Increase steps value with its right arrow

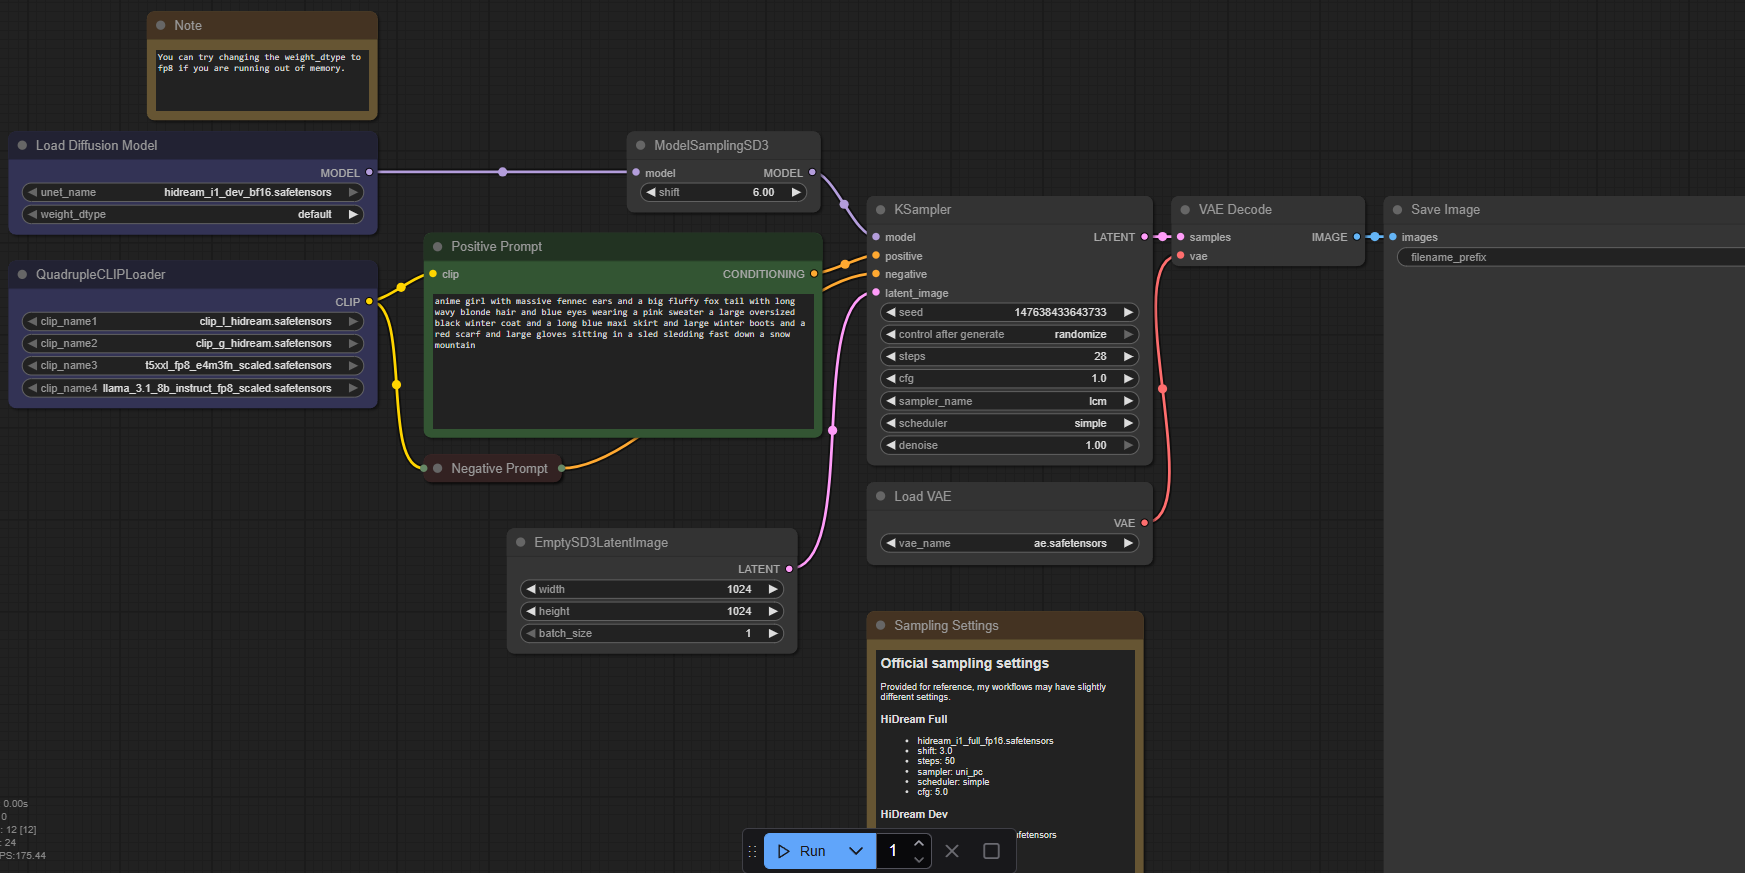click(x=1128, y=357)
